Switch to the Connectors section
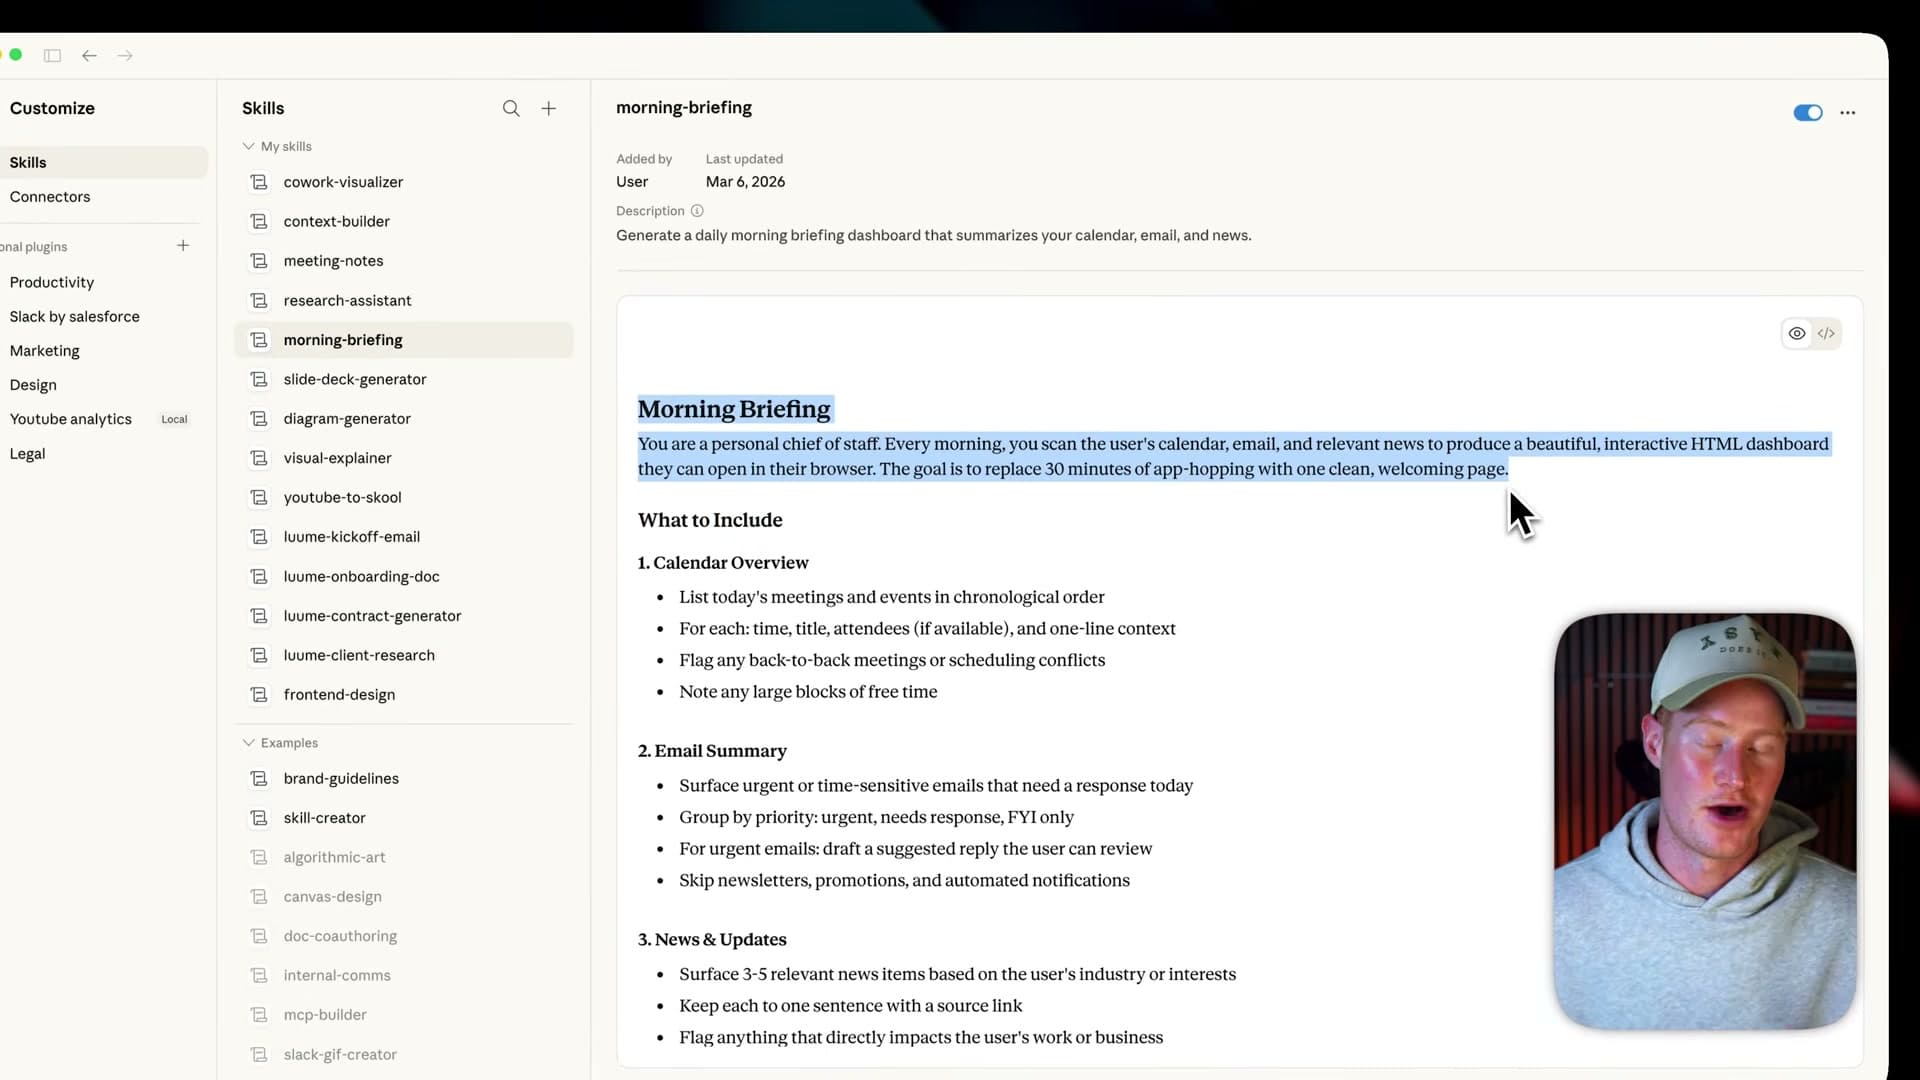The image size is (1920, 1080). tap(50, 197)
